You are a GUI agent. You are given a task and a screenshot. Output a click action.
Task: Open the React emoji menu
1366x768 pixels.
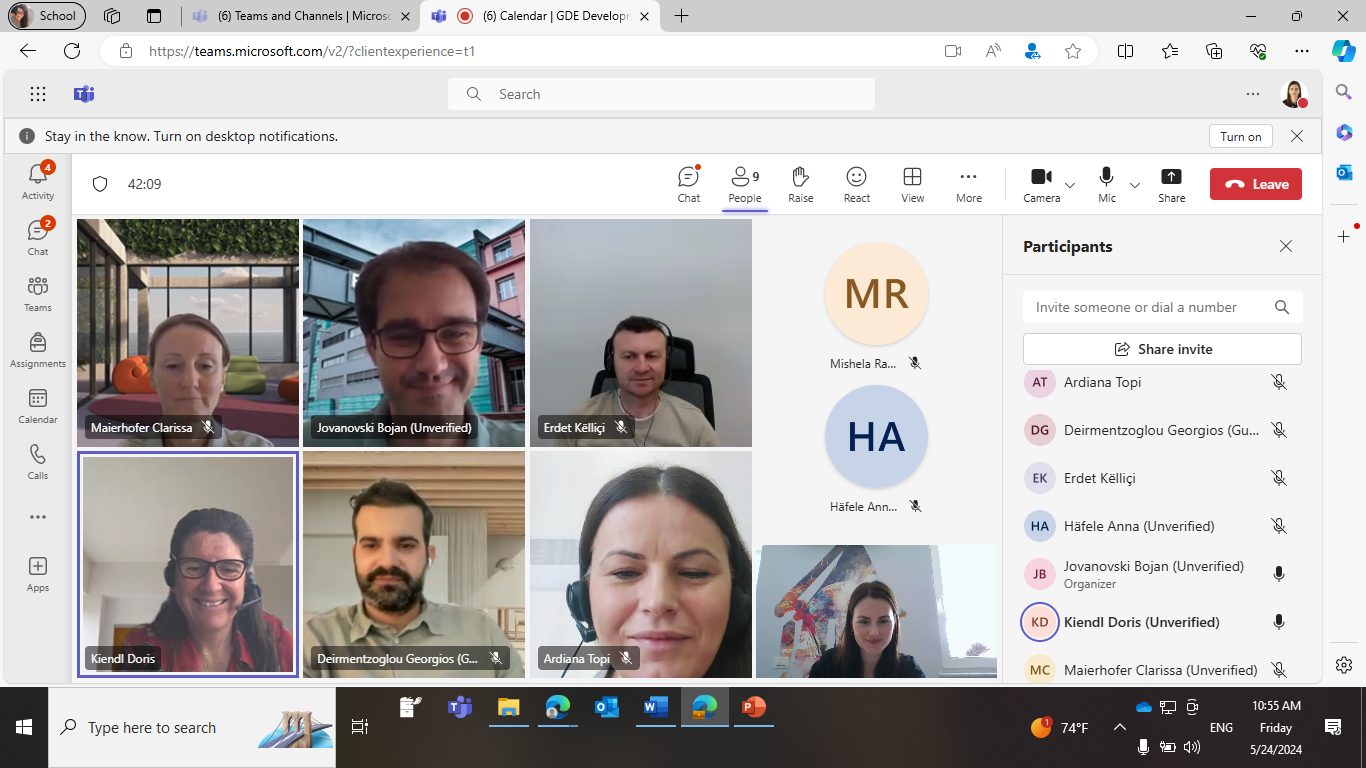pyautogui.click(x=856, y=184)
